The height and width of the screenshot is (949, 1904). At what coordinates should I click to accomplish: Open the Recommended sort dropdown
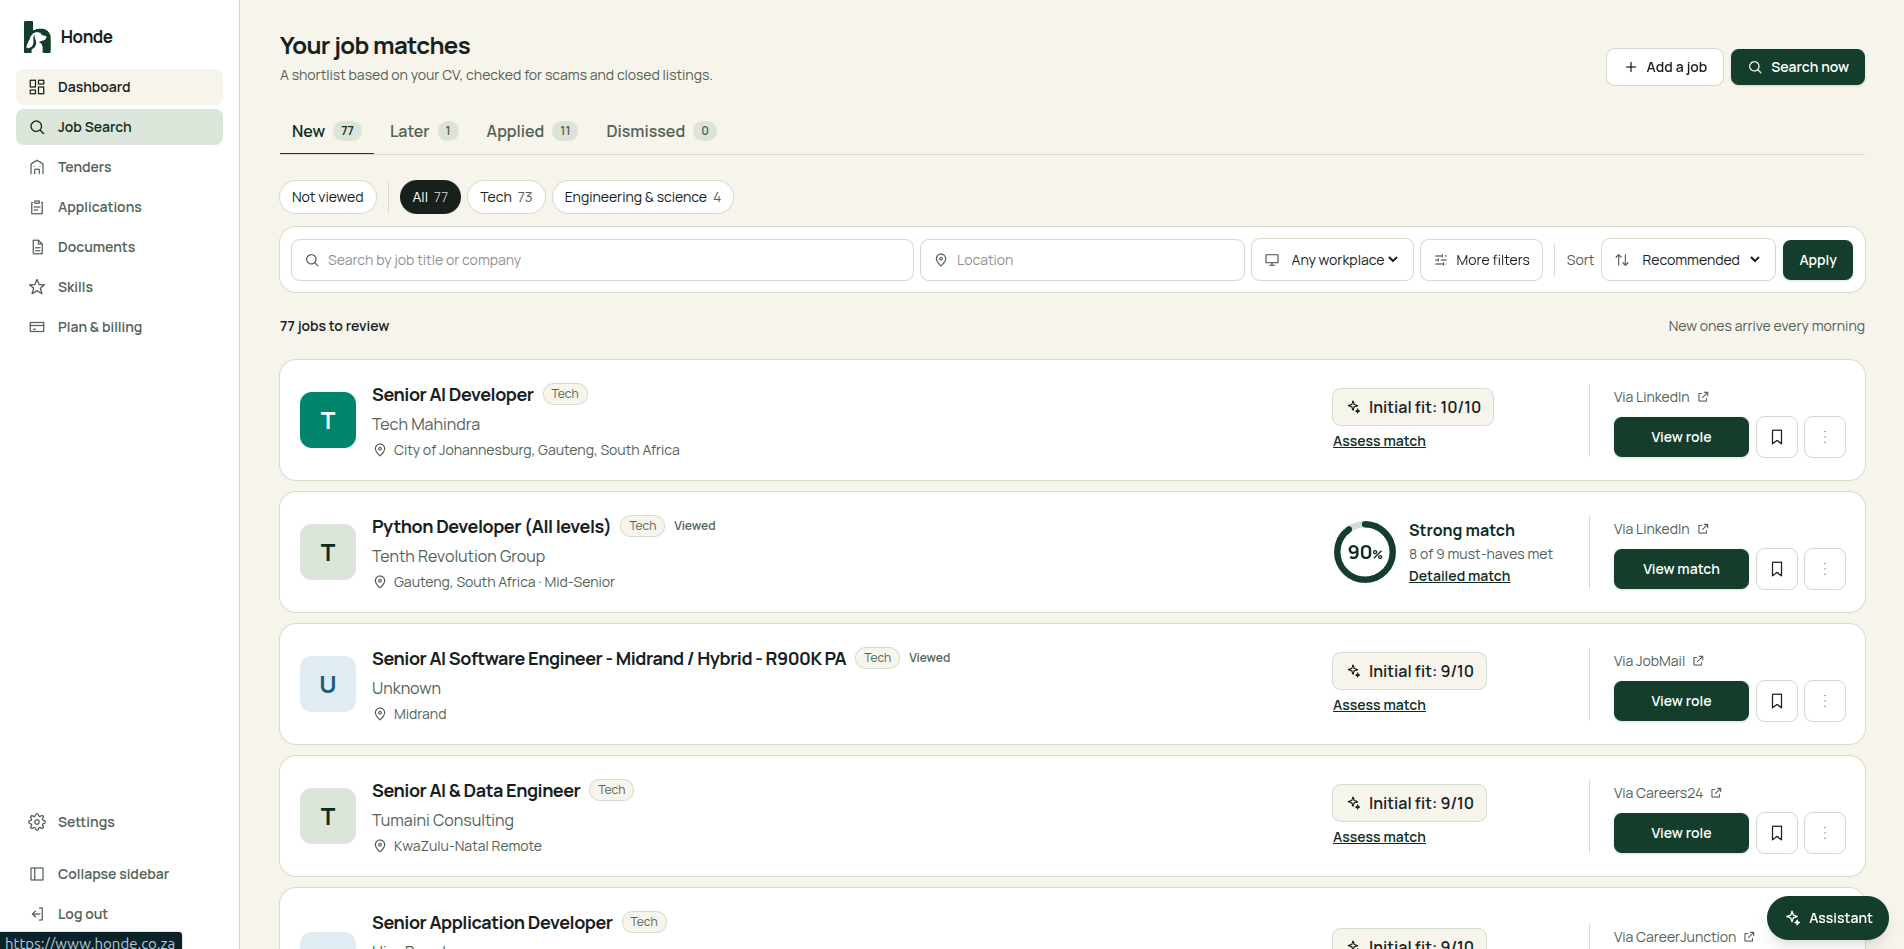pos(1688,260)
